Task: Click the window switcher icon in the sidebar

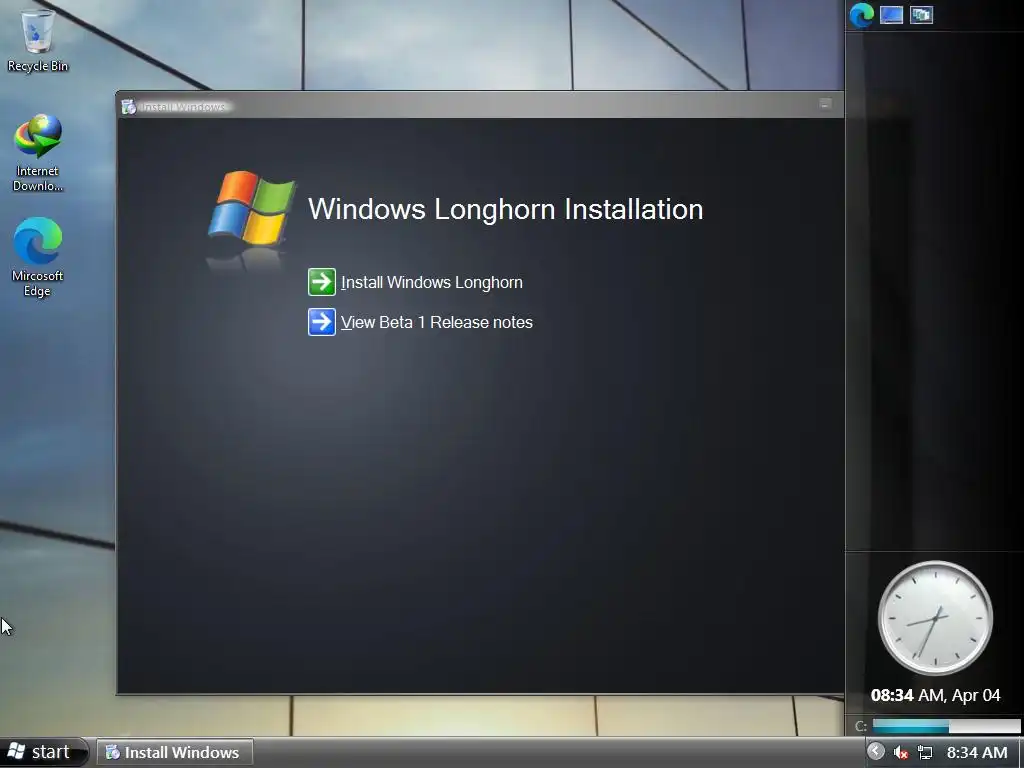Action: [x=921, y=15]
